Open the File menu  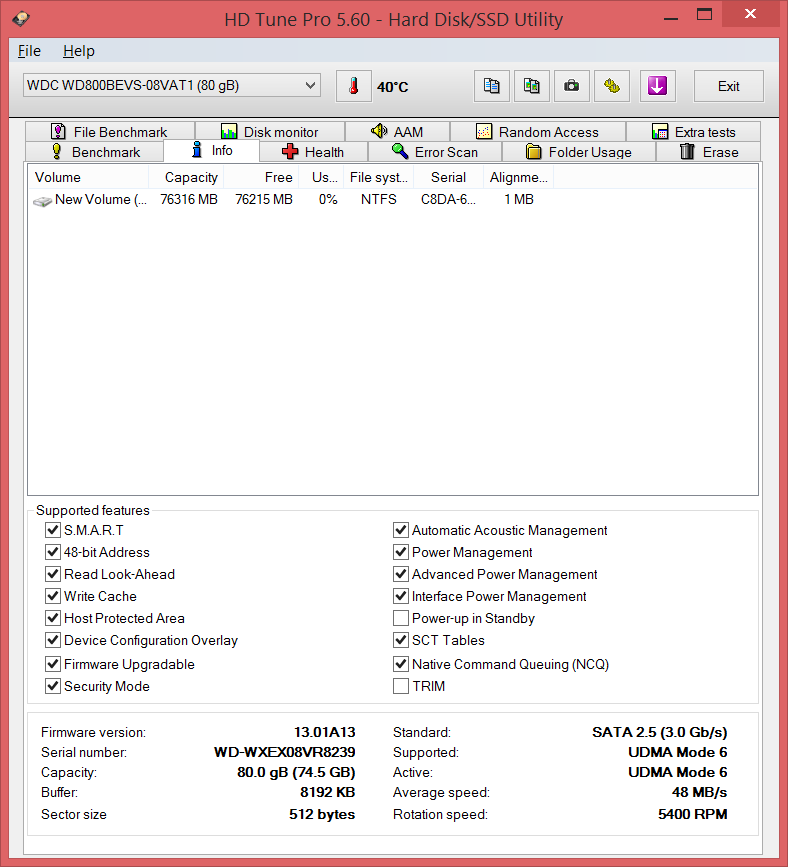tap(29, 51)
